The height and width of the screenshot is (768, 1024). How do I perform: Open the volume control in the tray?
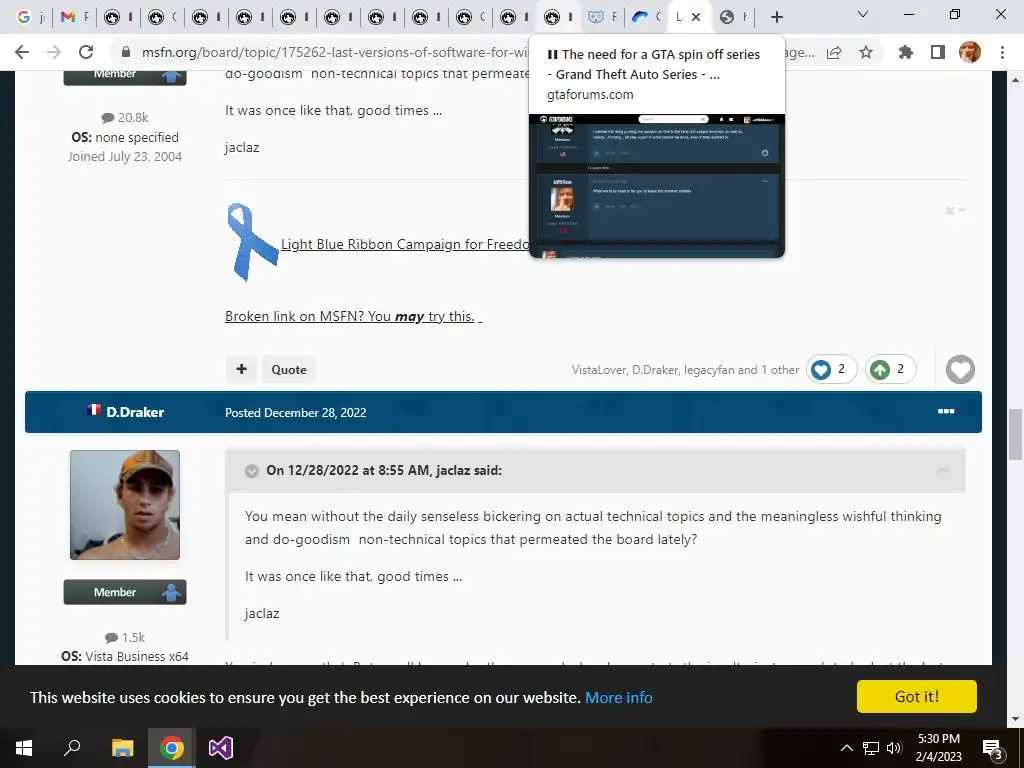pos(894,748)
